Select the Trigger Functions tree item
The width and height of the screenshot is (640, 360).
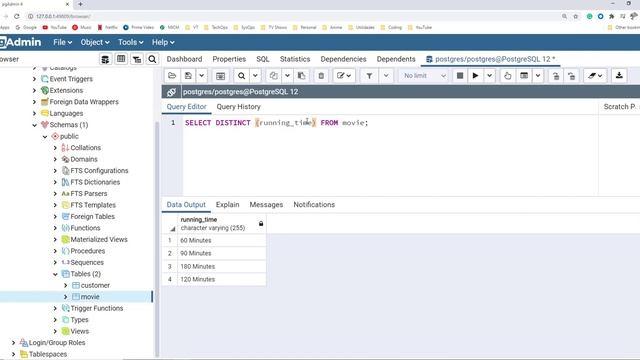pos(97,308)
